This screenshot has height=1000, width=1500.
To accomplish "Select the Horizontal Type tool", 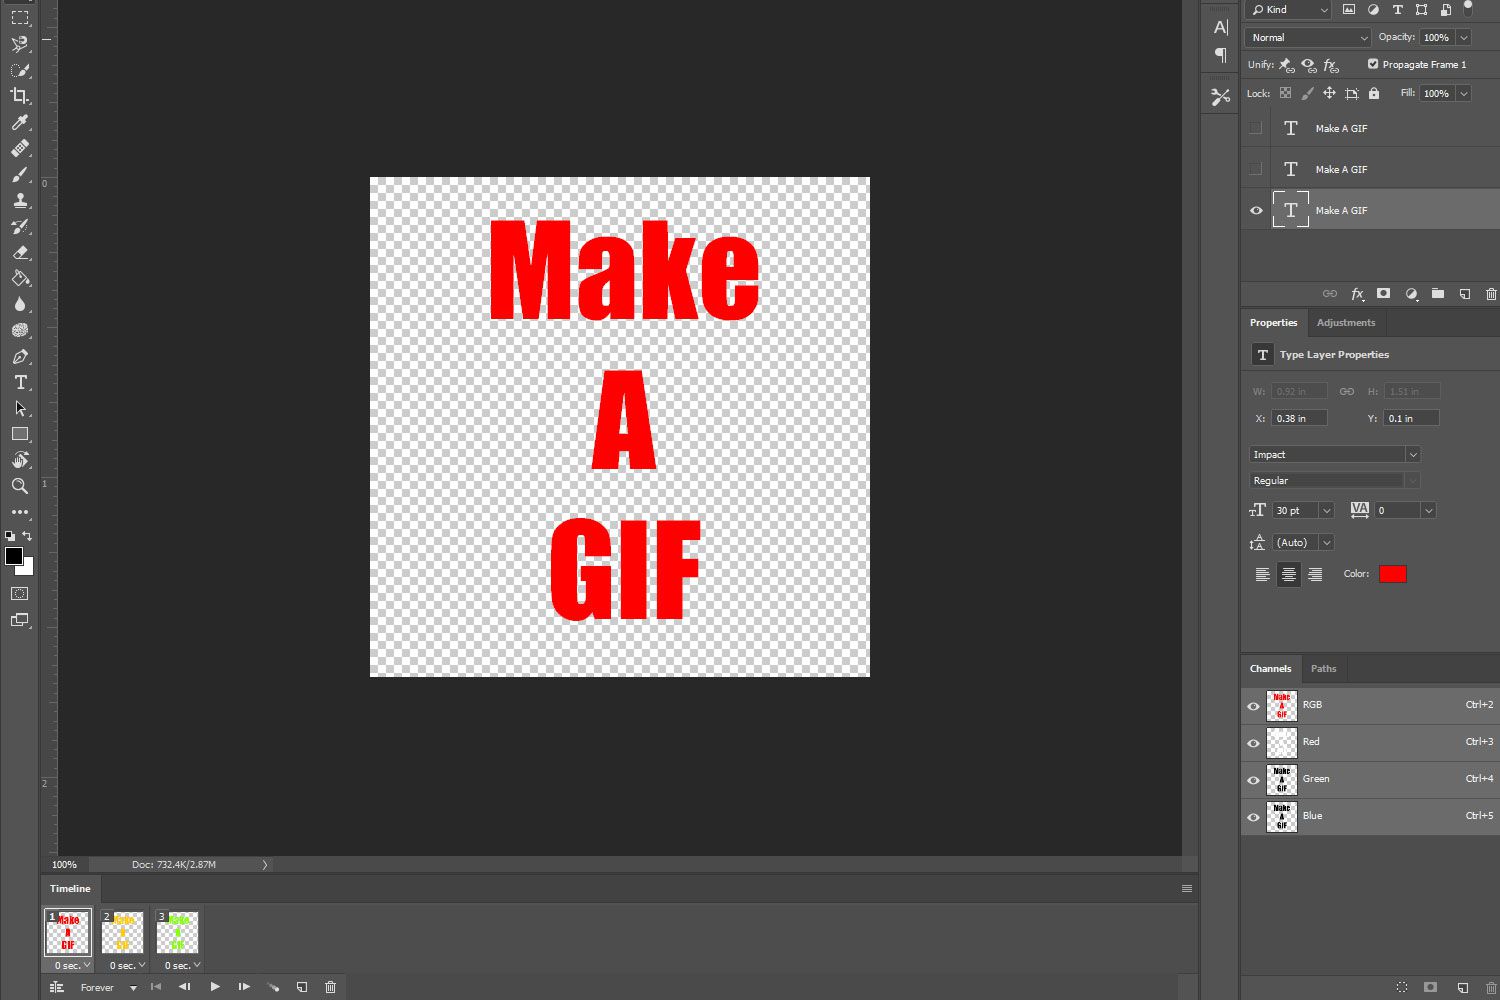I will [20, 382].
